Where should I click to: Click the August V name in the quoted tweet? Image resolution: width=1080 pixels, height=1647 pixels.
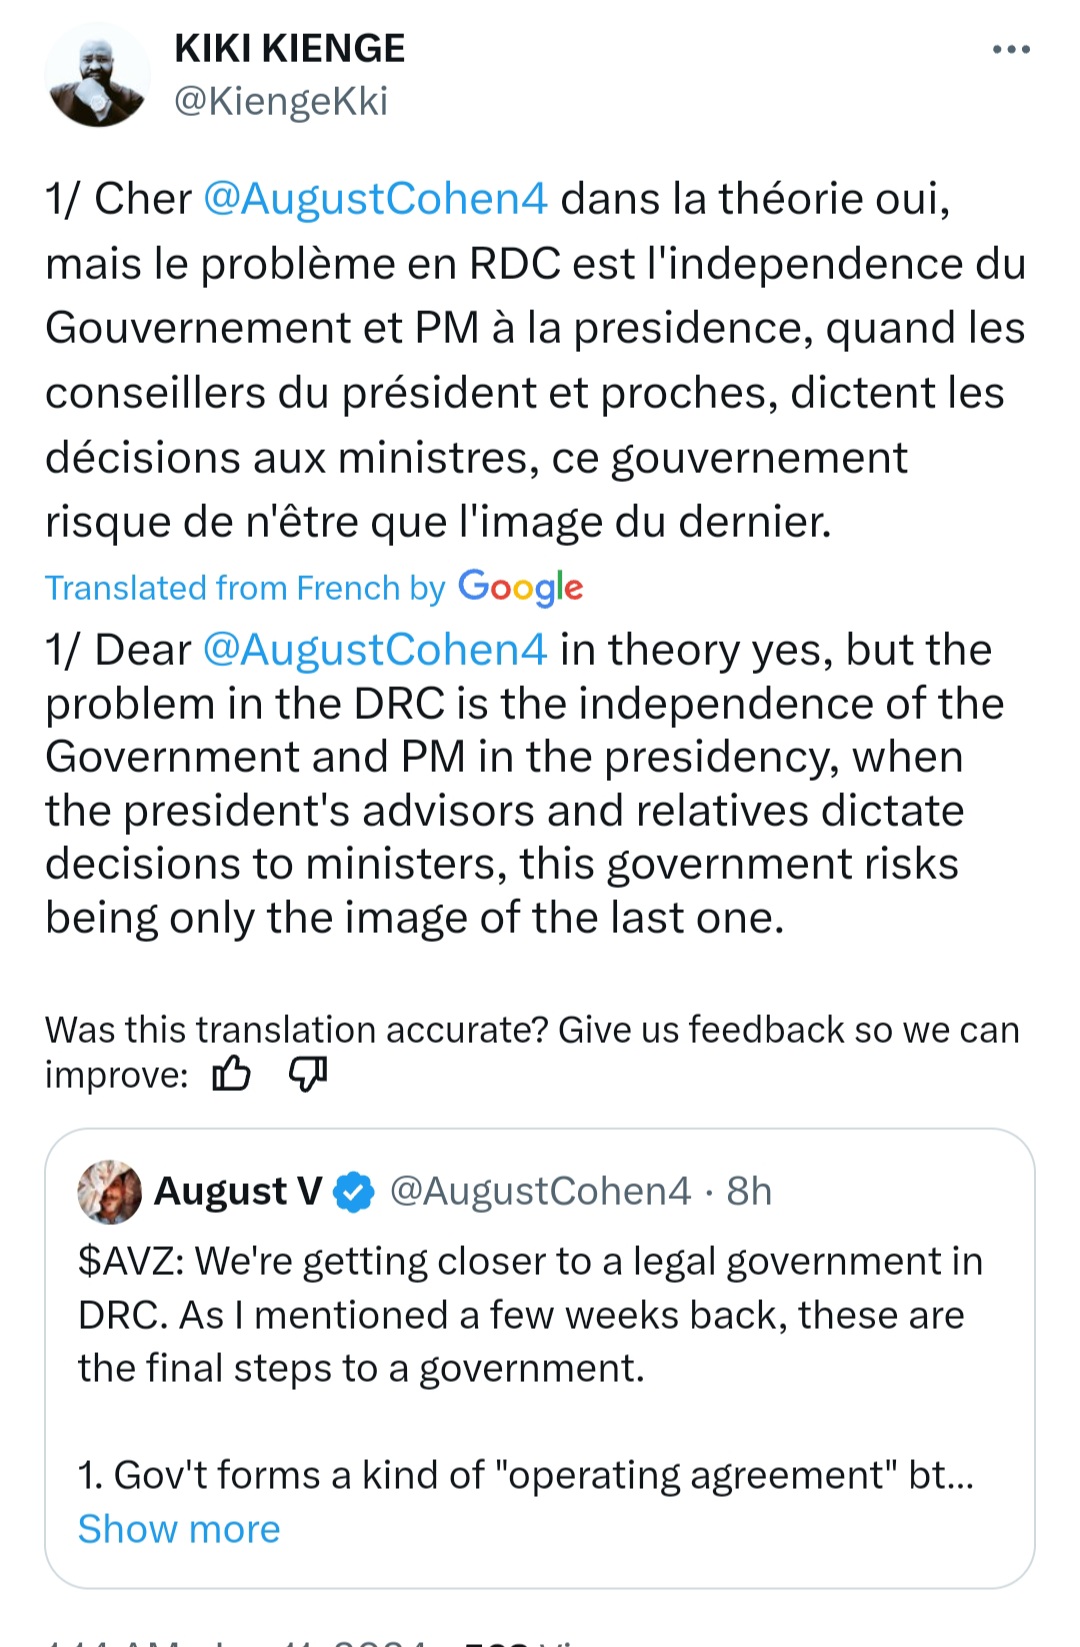click(x=238, y=1191)
